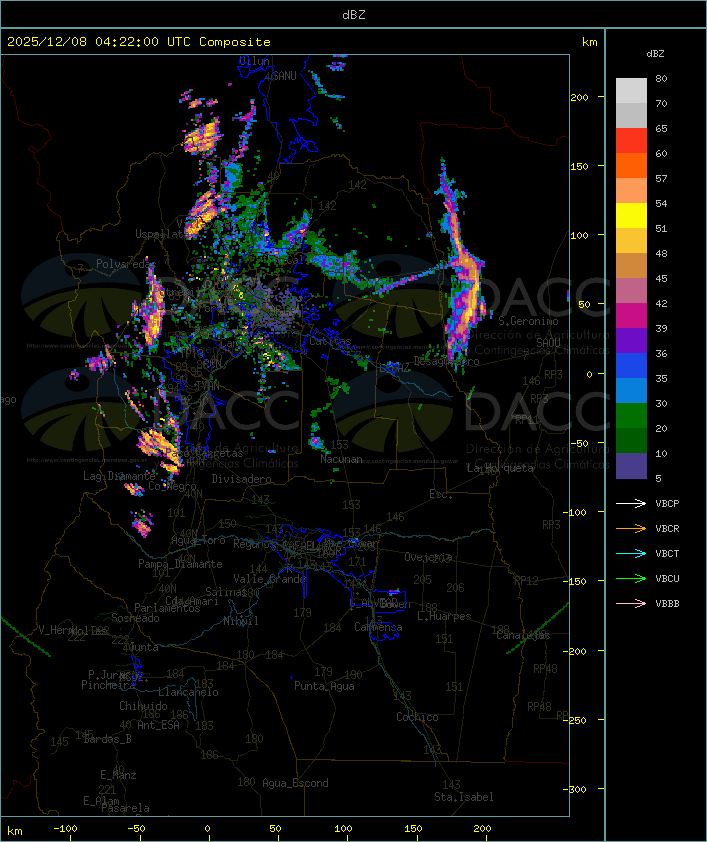Screen dimensions: 707x842
Task: Click the 'Sosneado' place label
Action: point(135,618)
